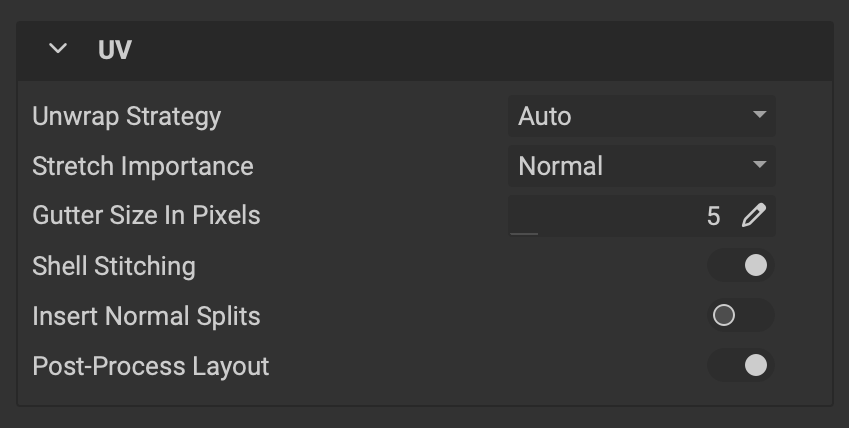This screenshot has width=849, height=428.
Task: Click the 'Auto' value text
Action: click(545, 116)
